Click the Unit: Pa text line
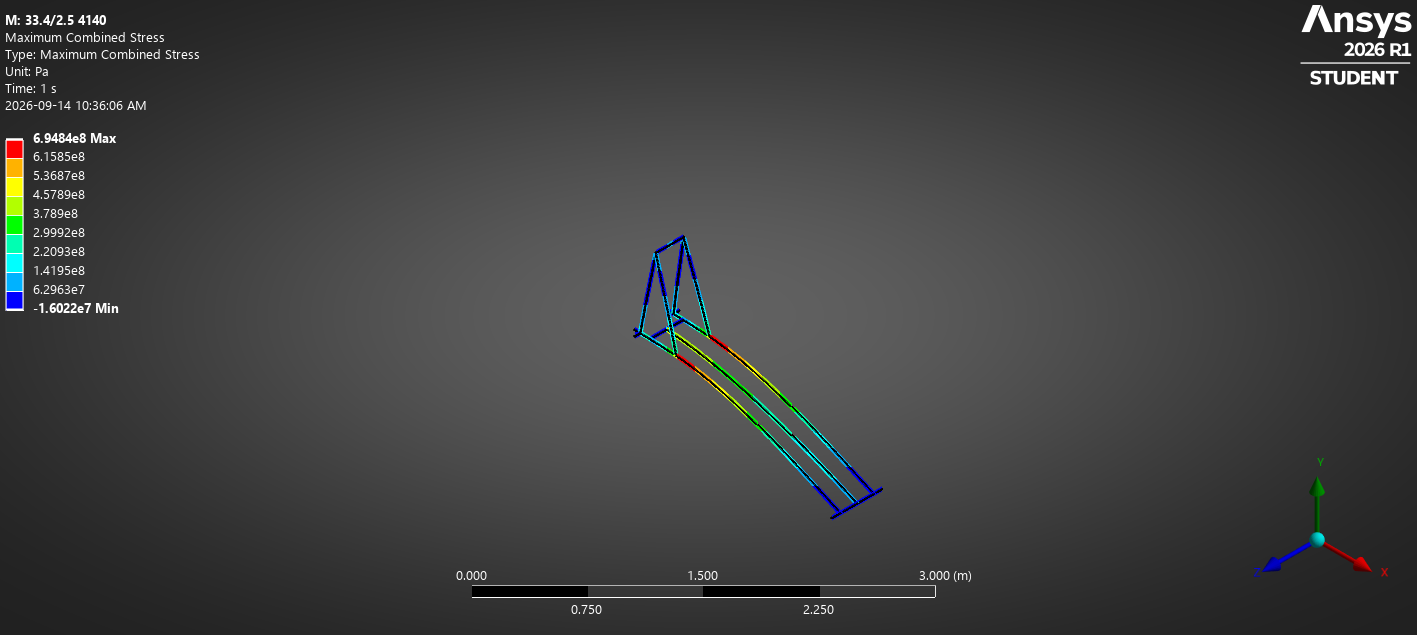The height and width of the screenshot is (635, 1417). 27,71
